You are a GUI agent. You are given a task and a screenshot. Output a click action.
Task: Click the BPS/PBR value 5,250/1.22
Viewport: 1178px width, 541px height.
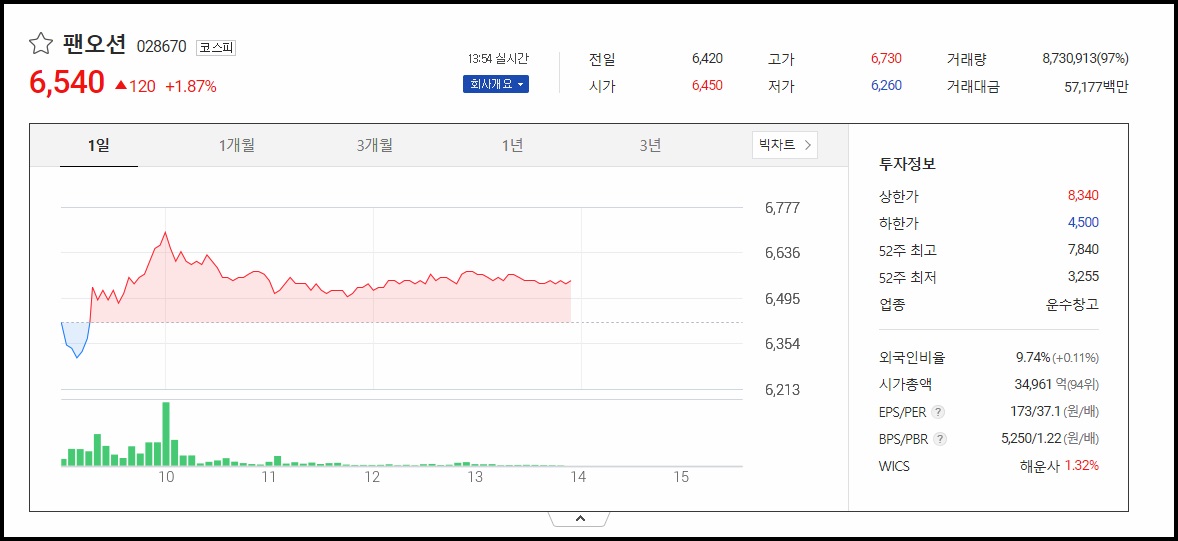1029,439
